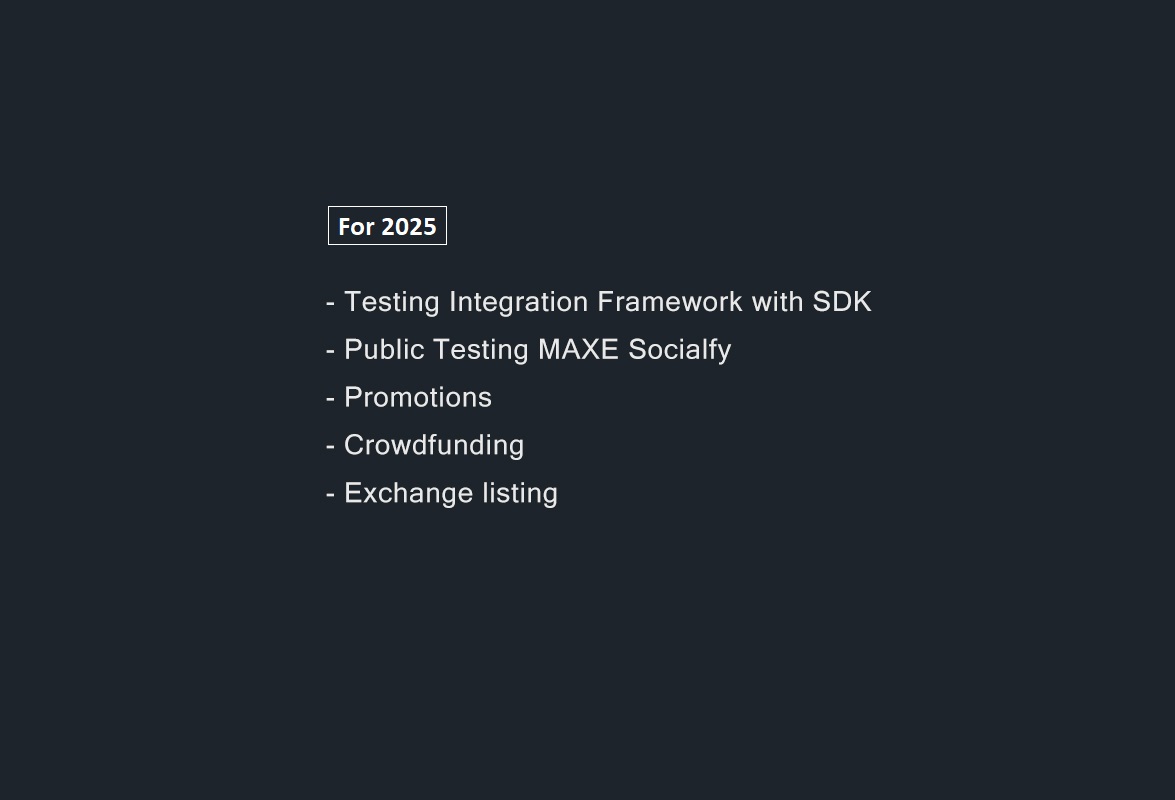Click the word "Socialfy"

[680, 350]
